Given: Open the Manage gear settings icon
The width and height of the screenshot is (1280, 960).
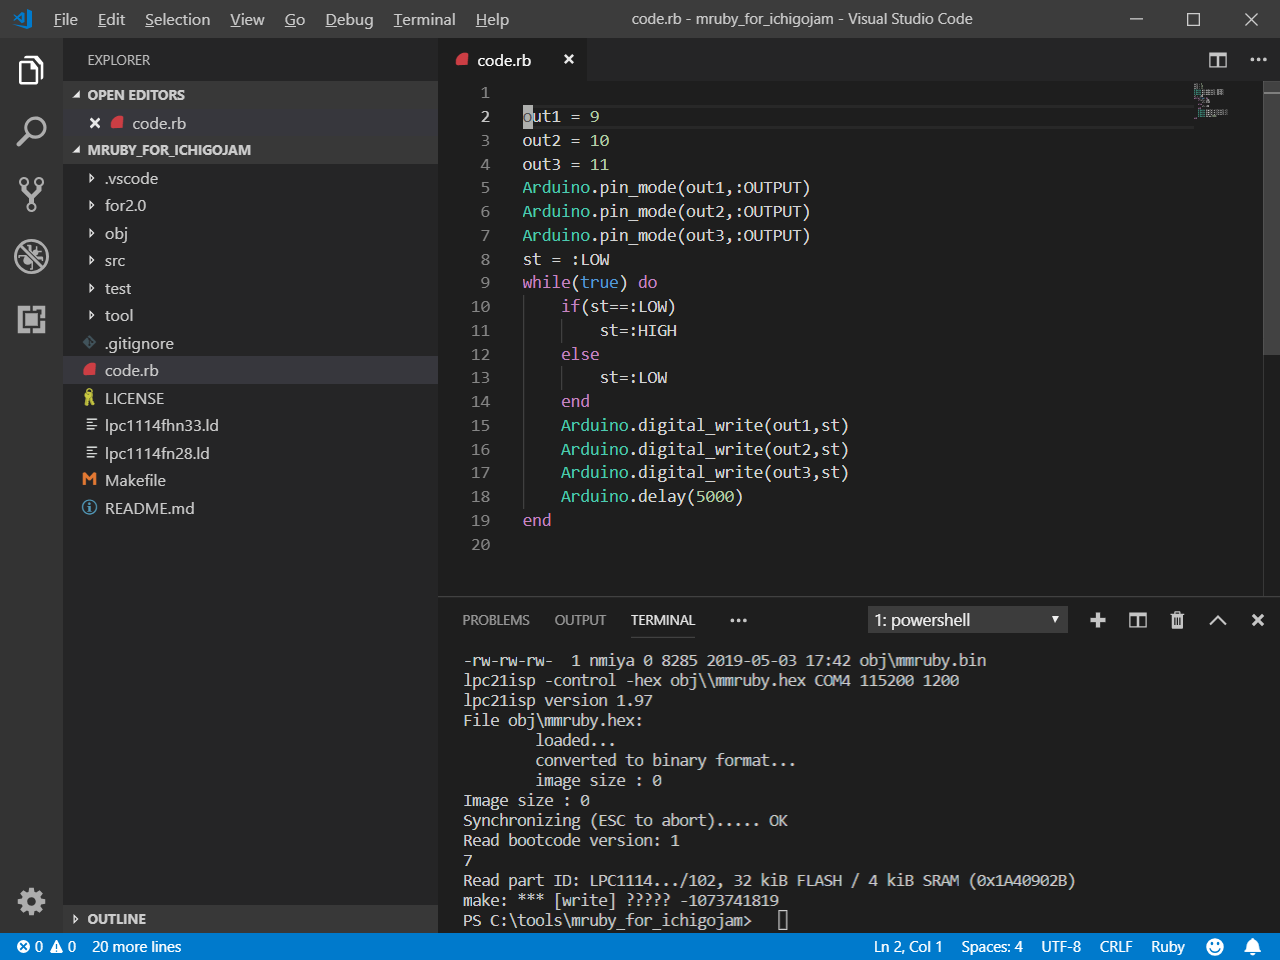Looking at the screenshot, I should [x=31, y=901].
